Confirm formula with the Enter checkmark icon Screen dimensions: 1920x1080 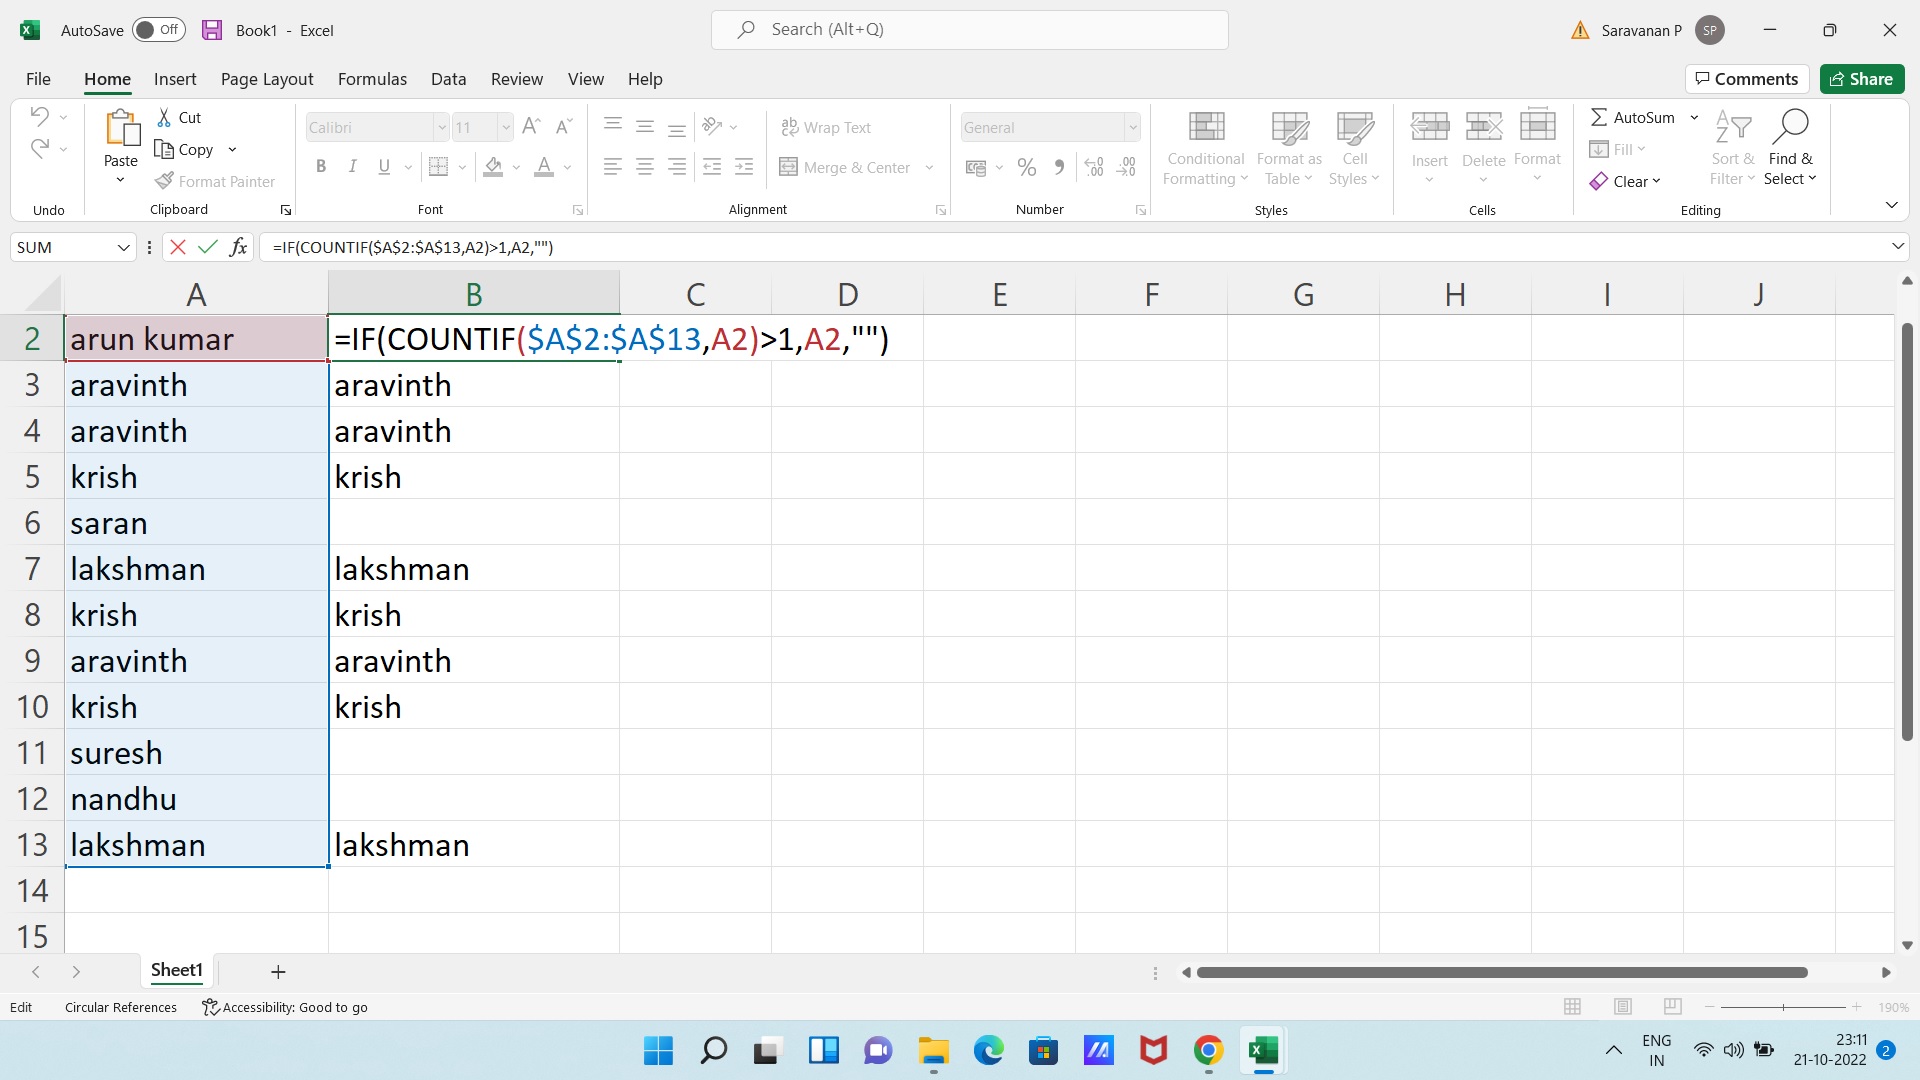208,247
